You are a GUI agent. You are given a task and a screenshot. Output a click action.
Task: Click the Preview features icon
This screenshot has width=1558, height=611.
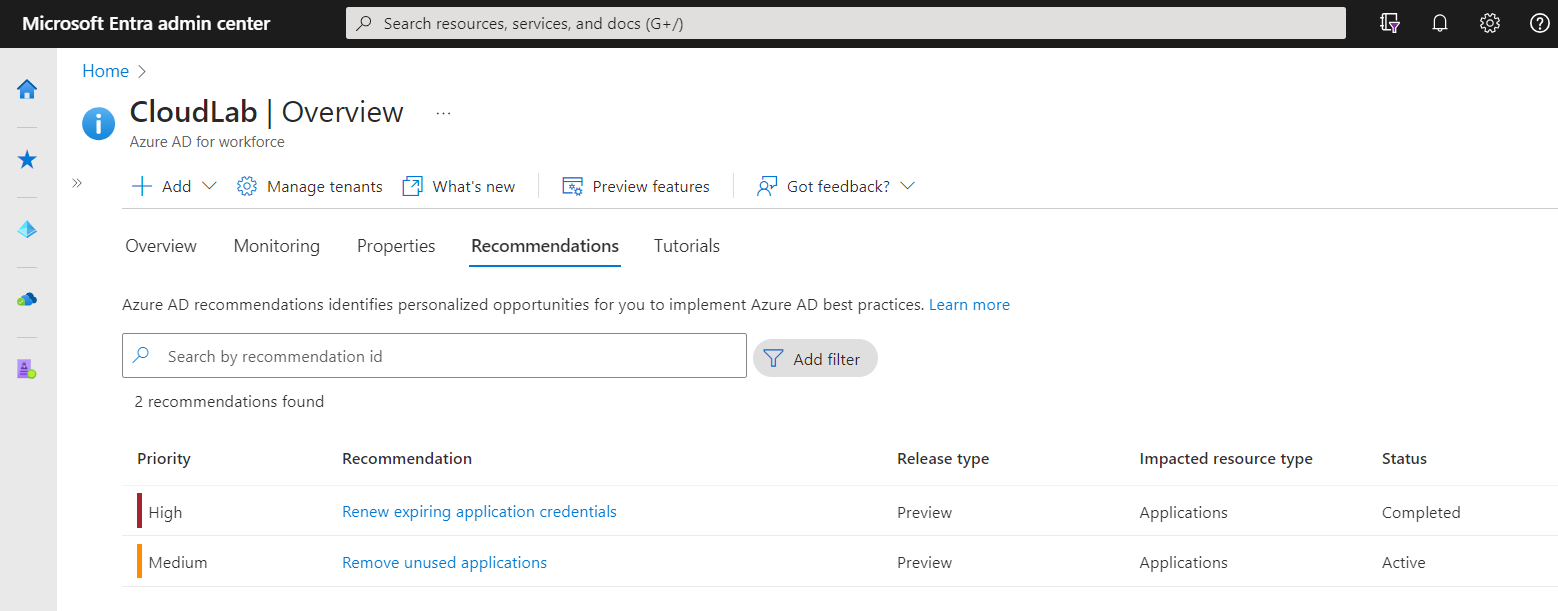coord(572,186)
